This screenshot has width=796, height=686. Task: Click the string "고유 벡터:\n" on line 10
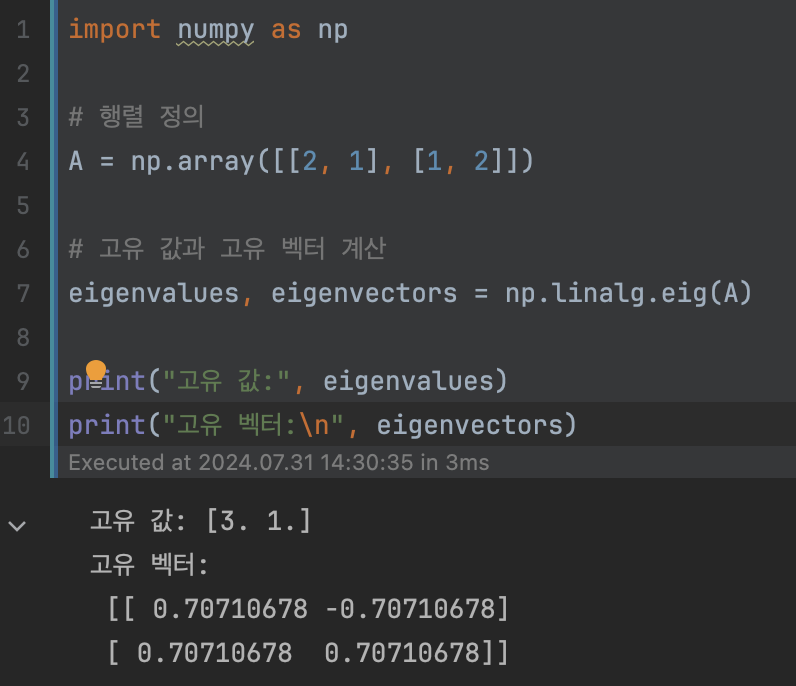(x=253, y=425)
